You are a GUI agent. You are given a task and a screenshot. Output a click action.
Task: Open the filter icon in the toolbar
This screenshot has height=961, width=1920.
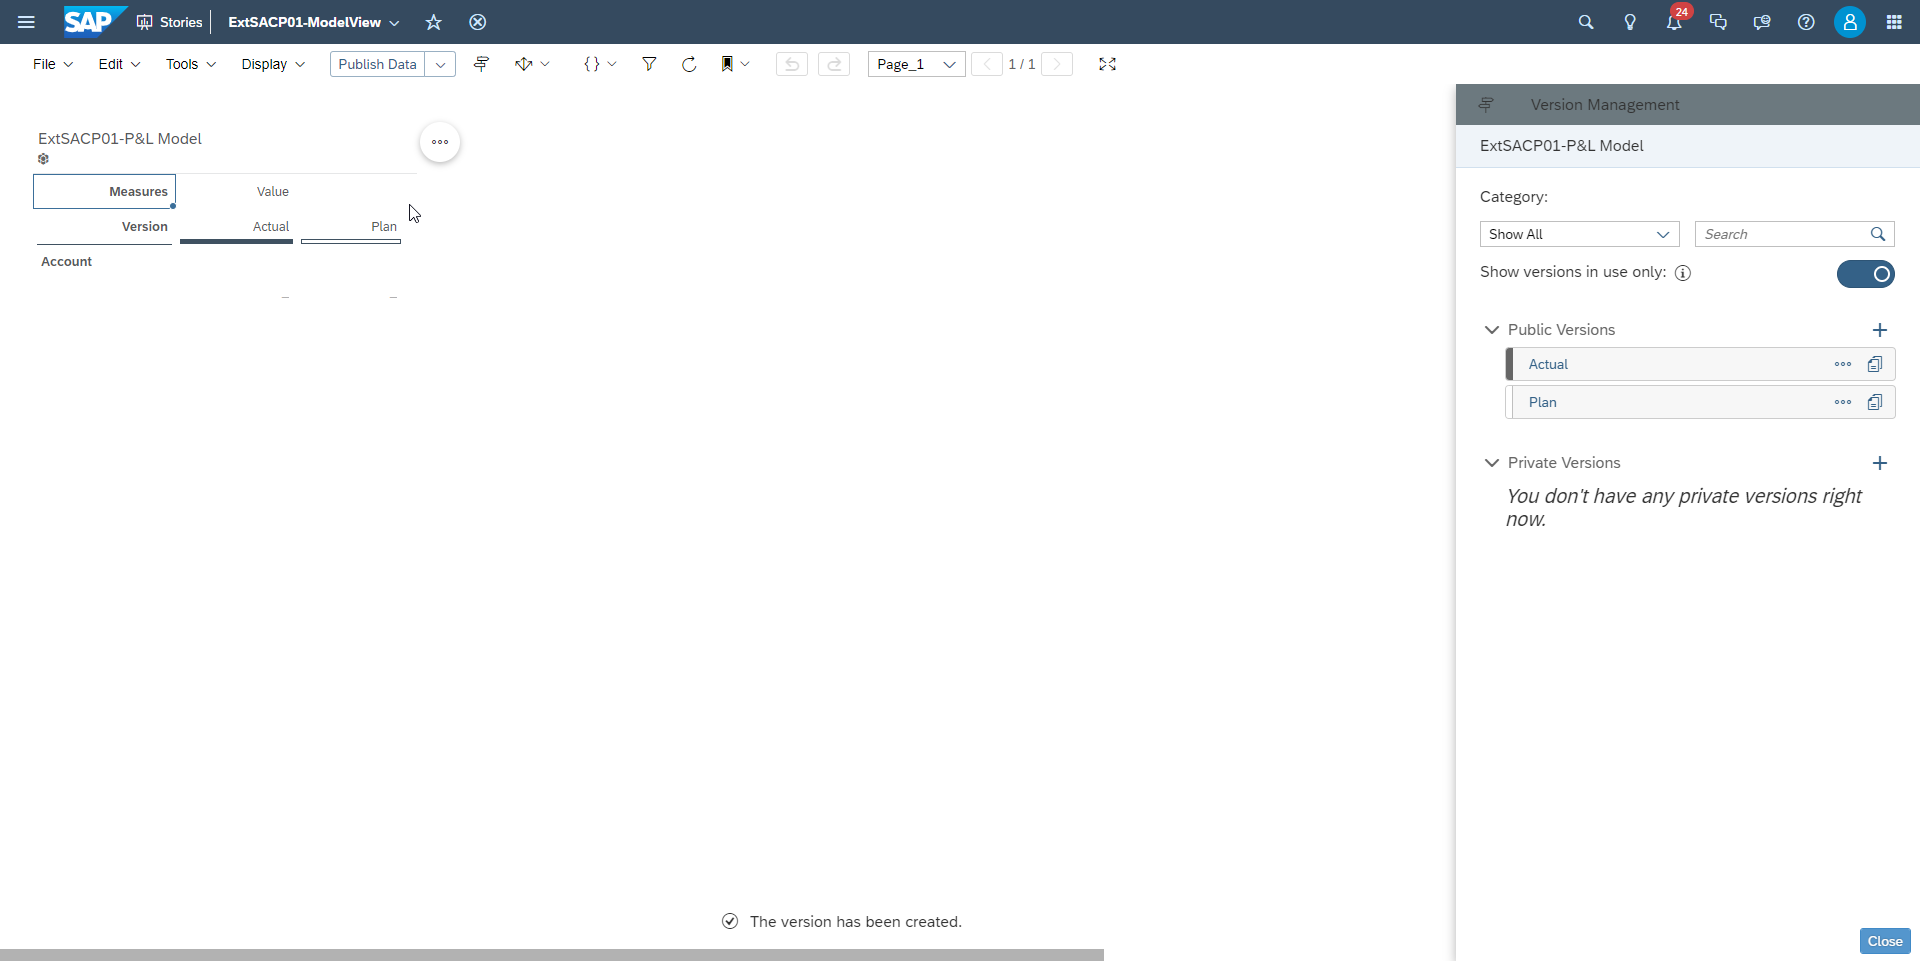[x=649, y=64]
